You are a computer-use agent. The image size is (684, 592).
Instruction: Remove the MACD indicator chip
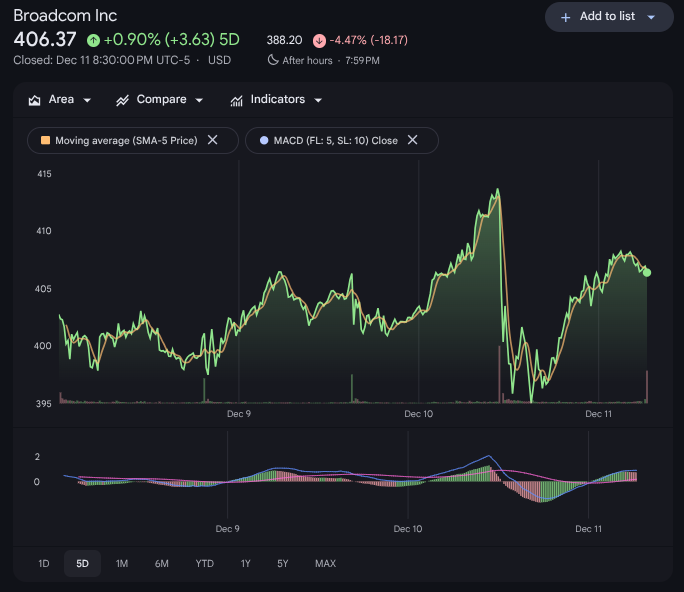[x=412, y=140]
